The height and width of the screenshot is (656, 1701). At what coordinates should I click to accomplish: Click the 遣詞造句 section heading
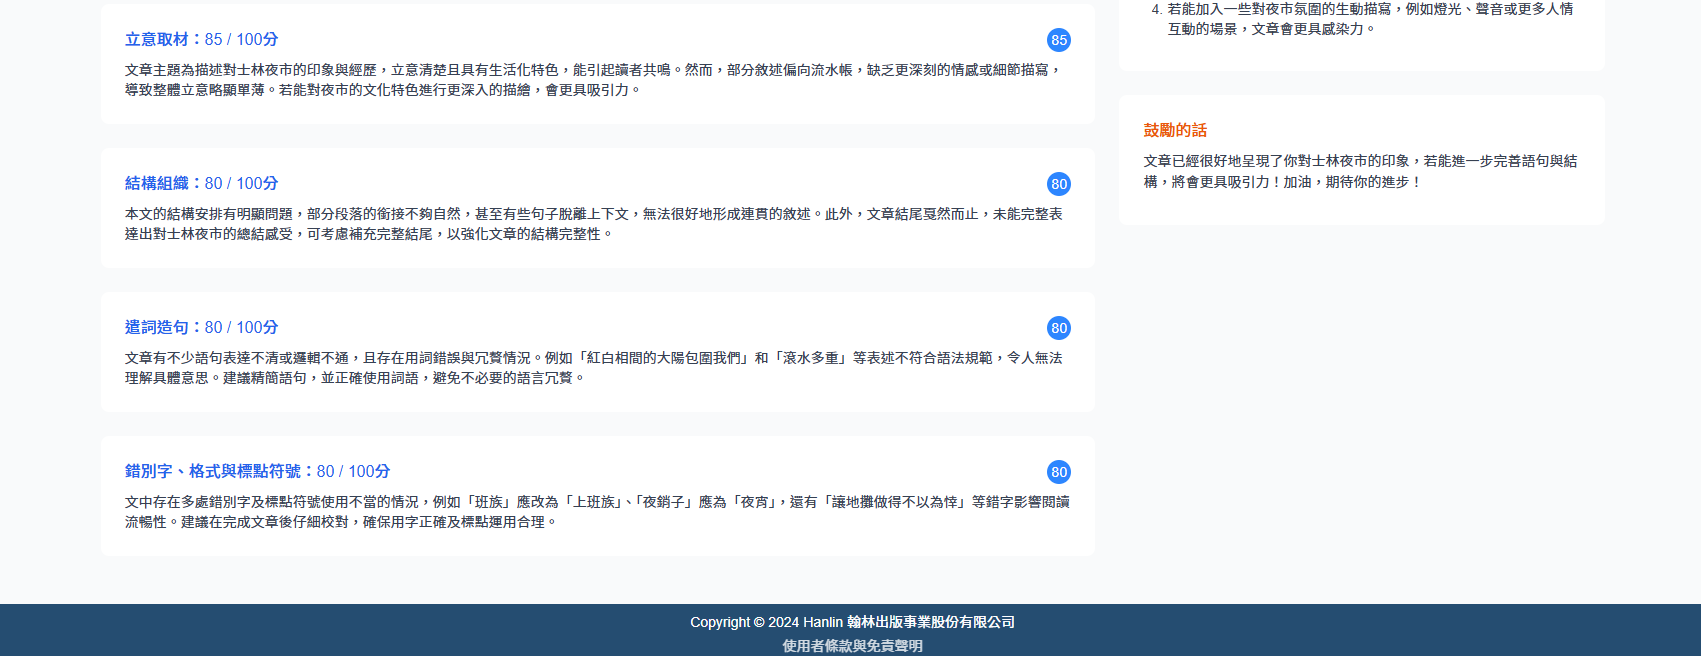click(x=157, y=328)
